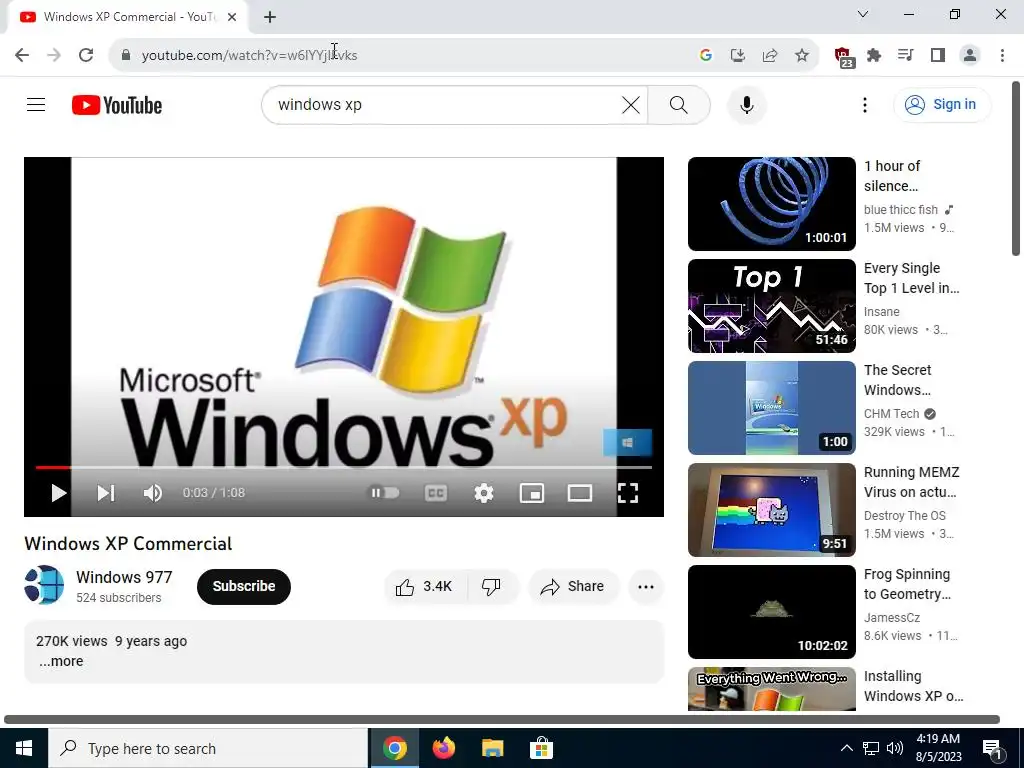Select the Windows XP Commercial tab

coord(128,17)
